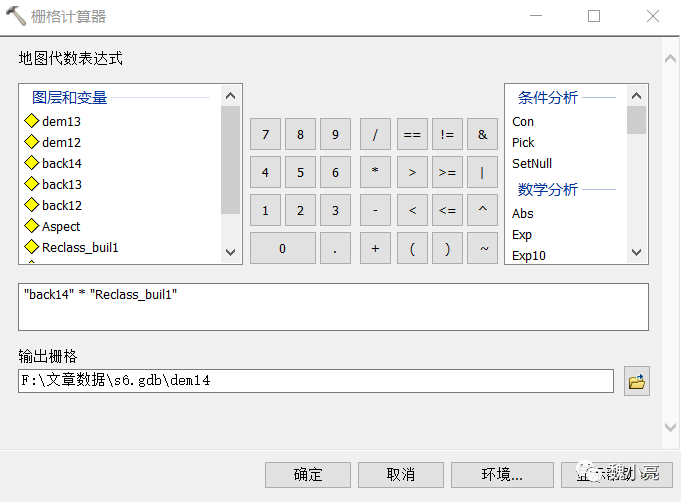Click the yellow diamond icon beside dem13
This screenshot has width=681, height=502.
32,121
